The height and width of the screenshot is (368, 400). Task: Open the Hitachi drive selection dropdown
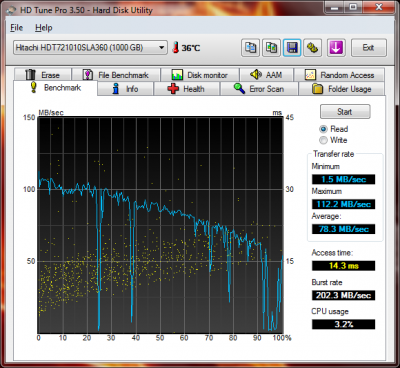click(90, 47)
